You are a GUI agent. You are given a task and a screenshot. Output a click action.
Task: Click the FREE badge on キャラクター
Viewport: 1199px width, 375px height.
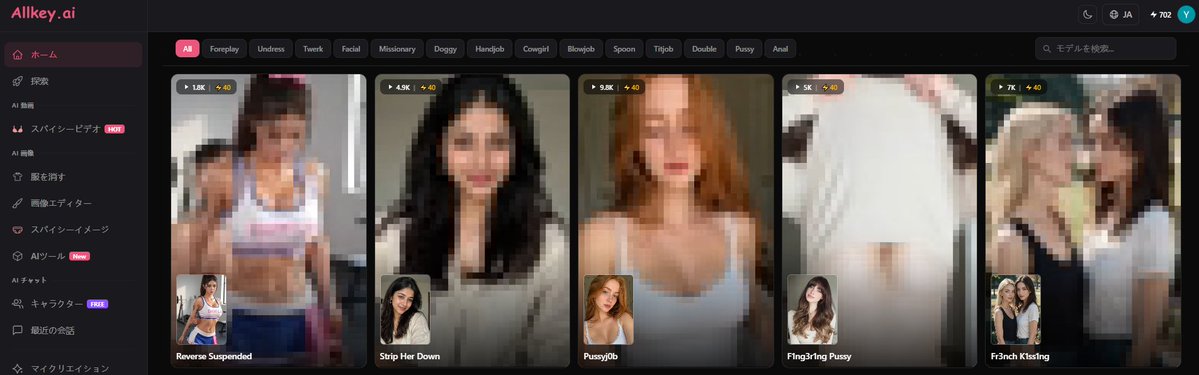point(97,304)
